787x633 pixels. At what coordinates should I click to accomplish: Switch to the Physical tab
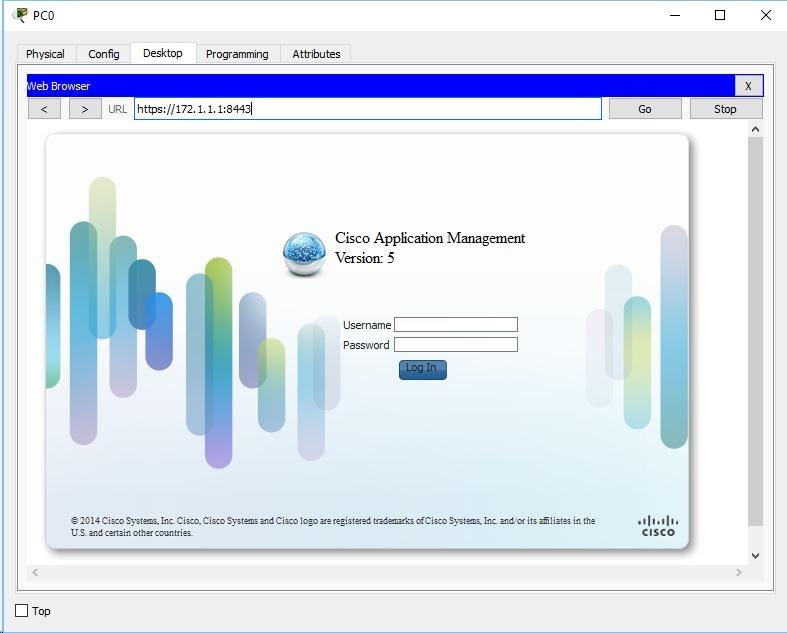pos(46,54)
